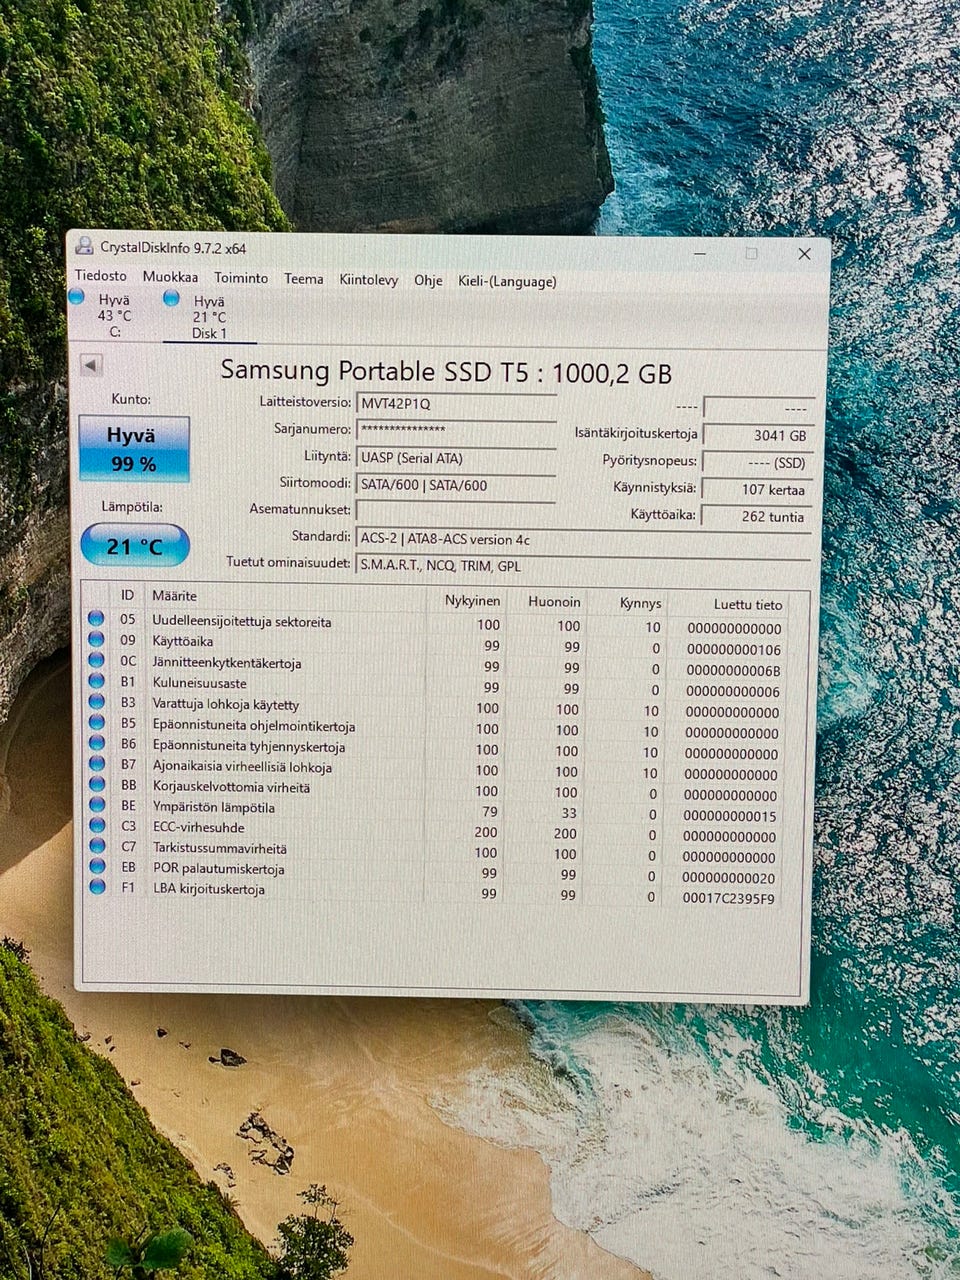Click the status orb for attribute B3
This screenshot has width=960, height=1280.
pos(96,701)
